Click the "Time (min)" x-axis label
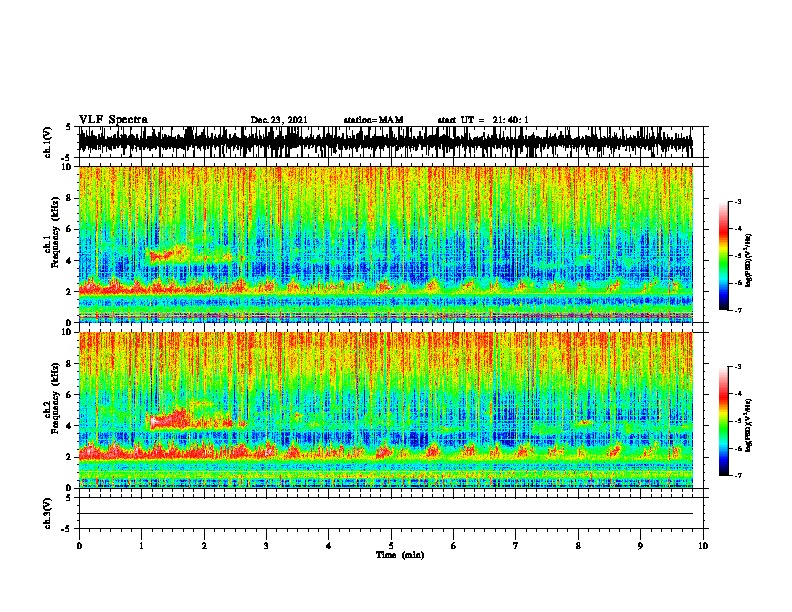 tap(400, 555)
